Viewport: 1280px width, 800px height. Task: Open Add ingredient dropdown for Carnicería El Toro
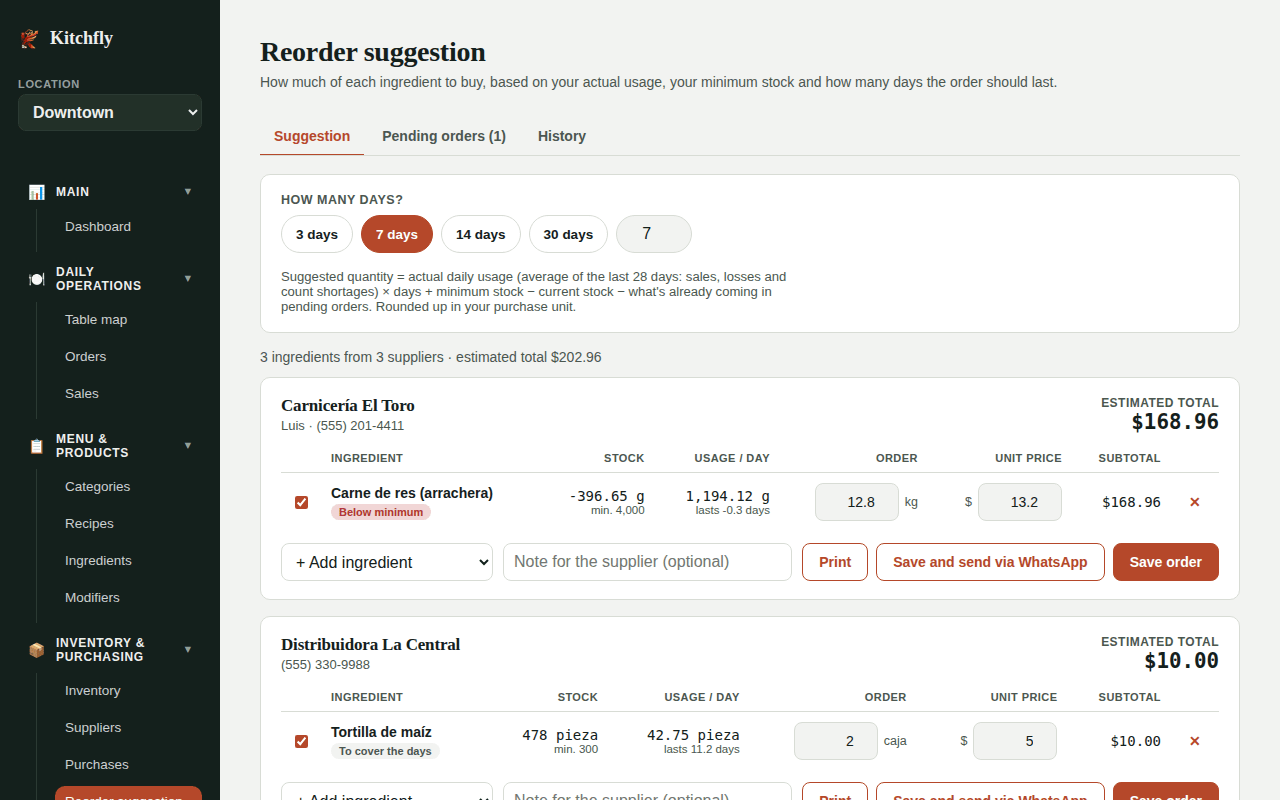[x=387, y=562]
